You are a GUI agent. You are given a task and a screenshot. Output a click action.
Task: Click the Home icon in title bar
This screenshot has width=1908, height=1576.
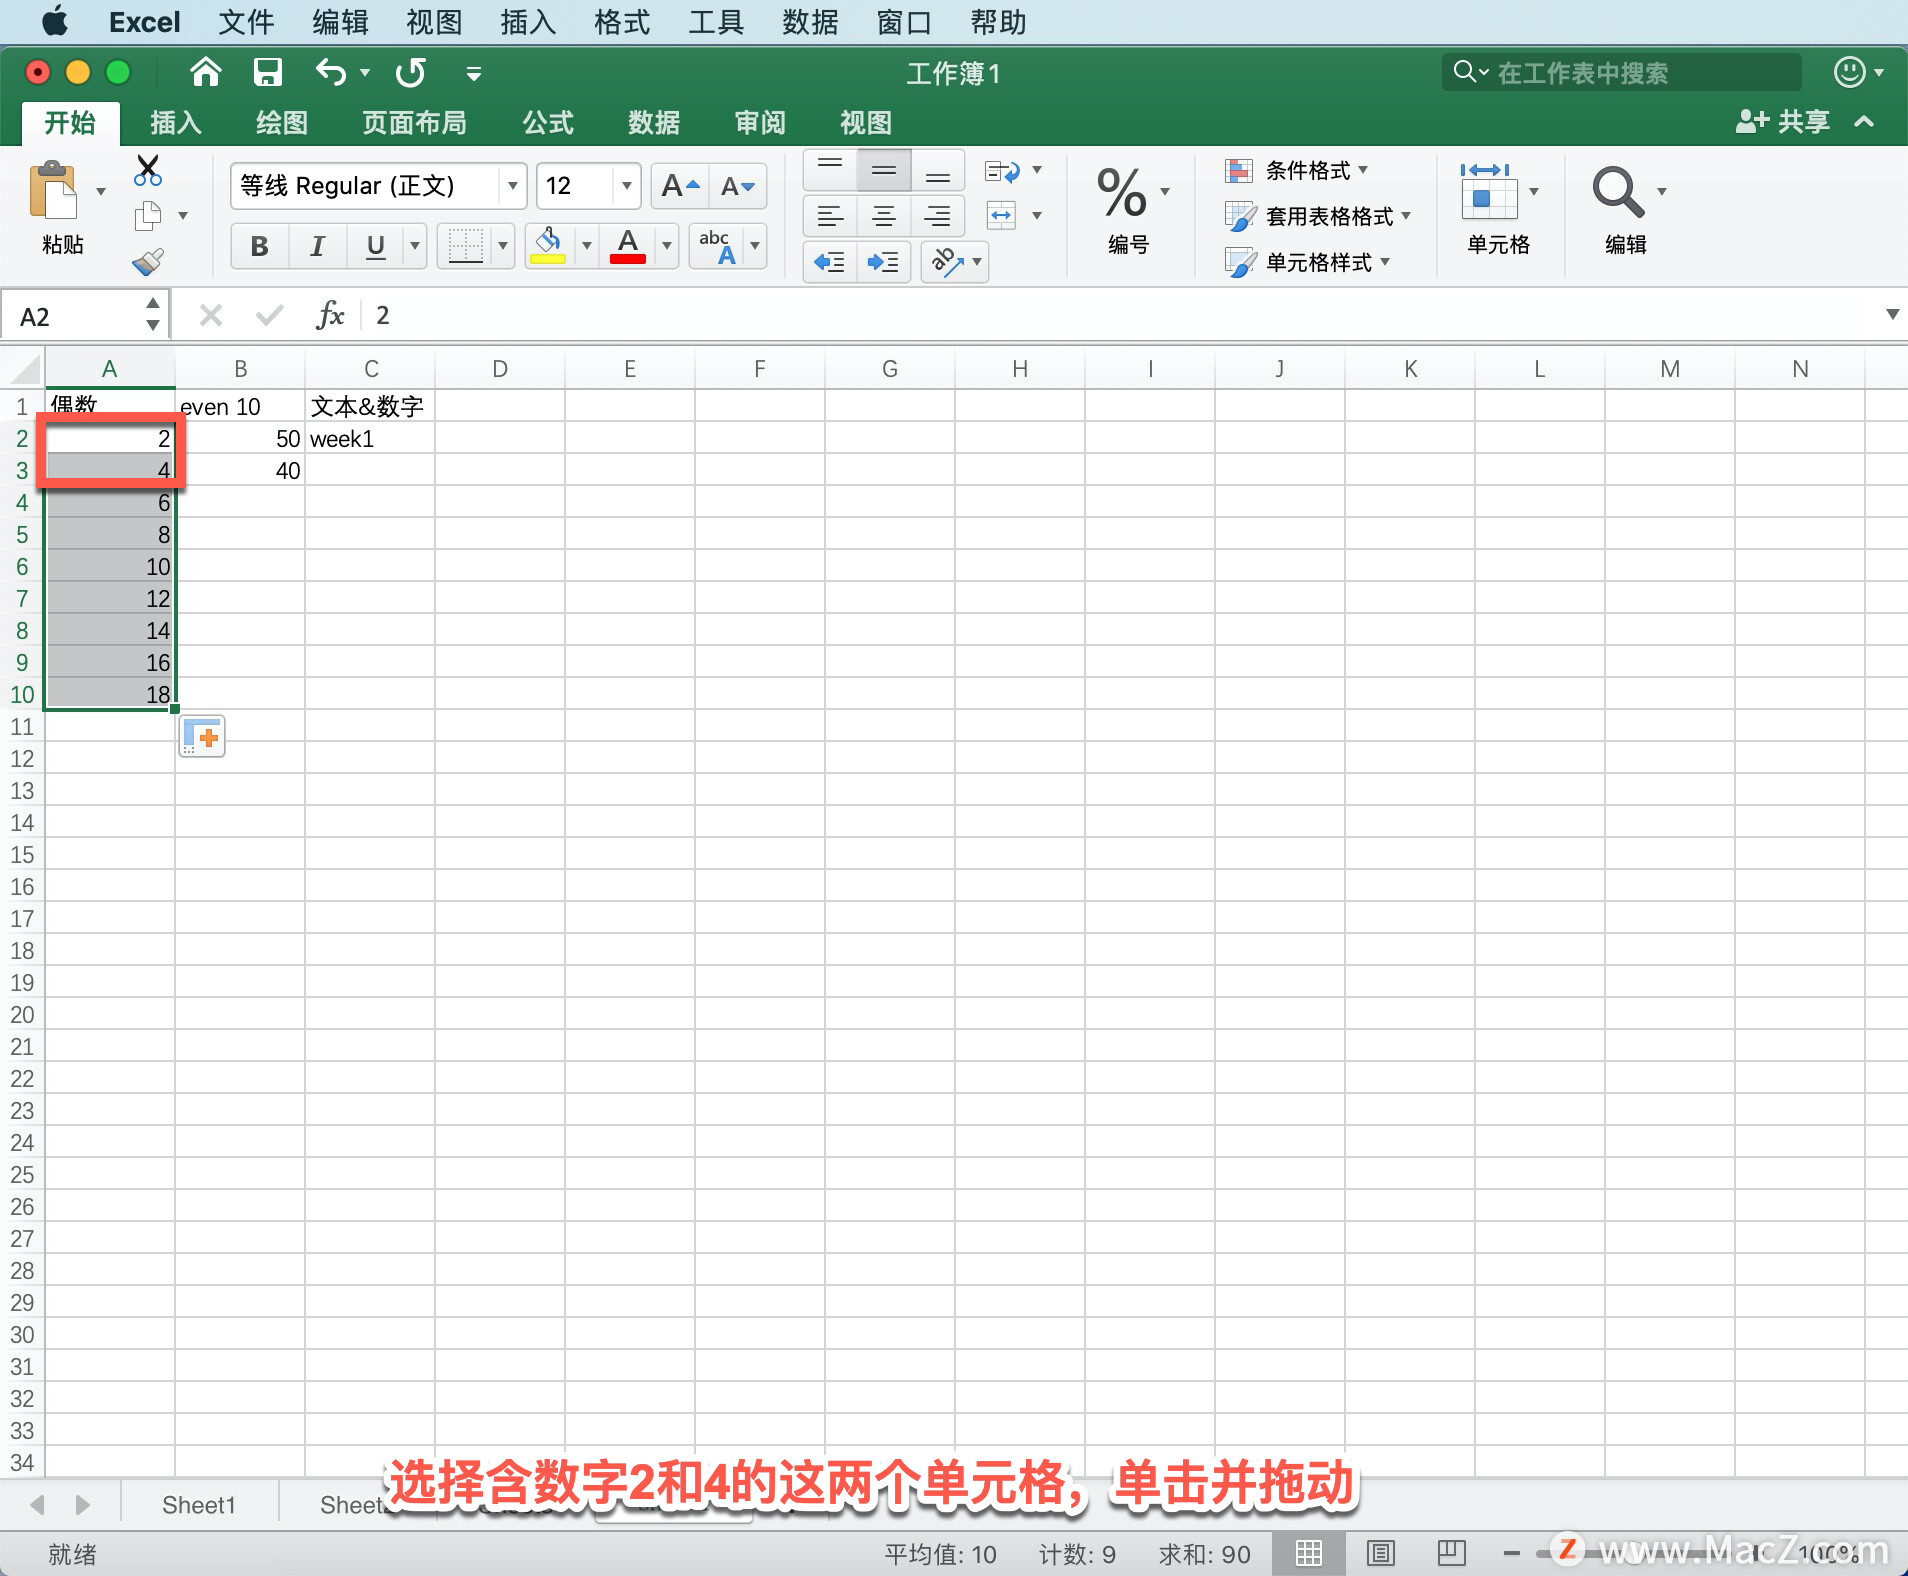coord(205,72)
